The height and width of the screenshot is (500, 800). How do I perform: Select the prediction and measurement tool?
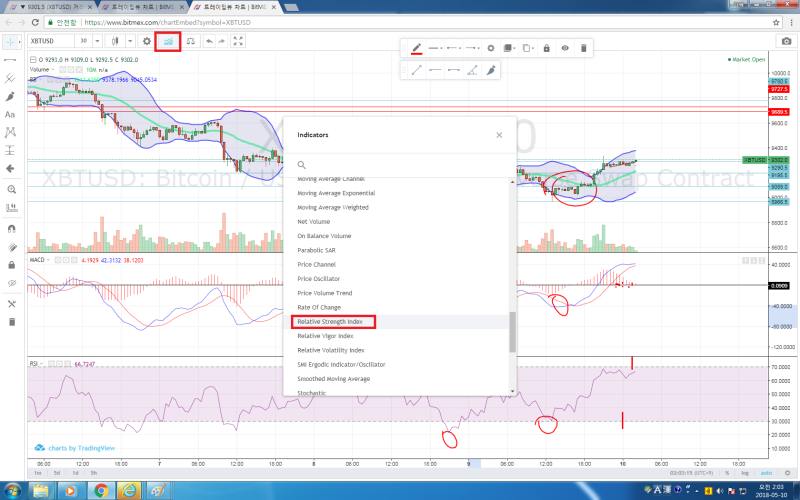pyautogui.click(x=10, y=150)
